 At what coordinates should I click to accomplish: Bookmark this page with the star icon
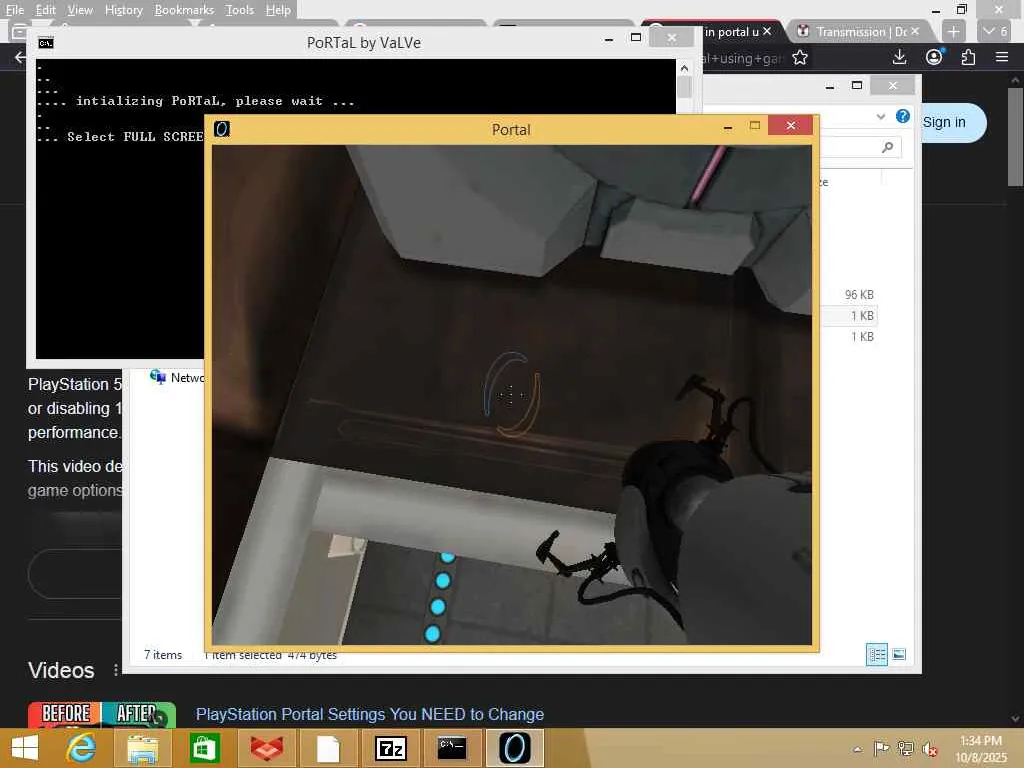799,57
